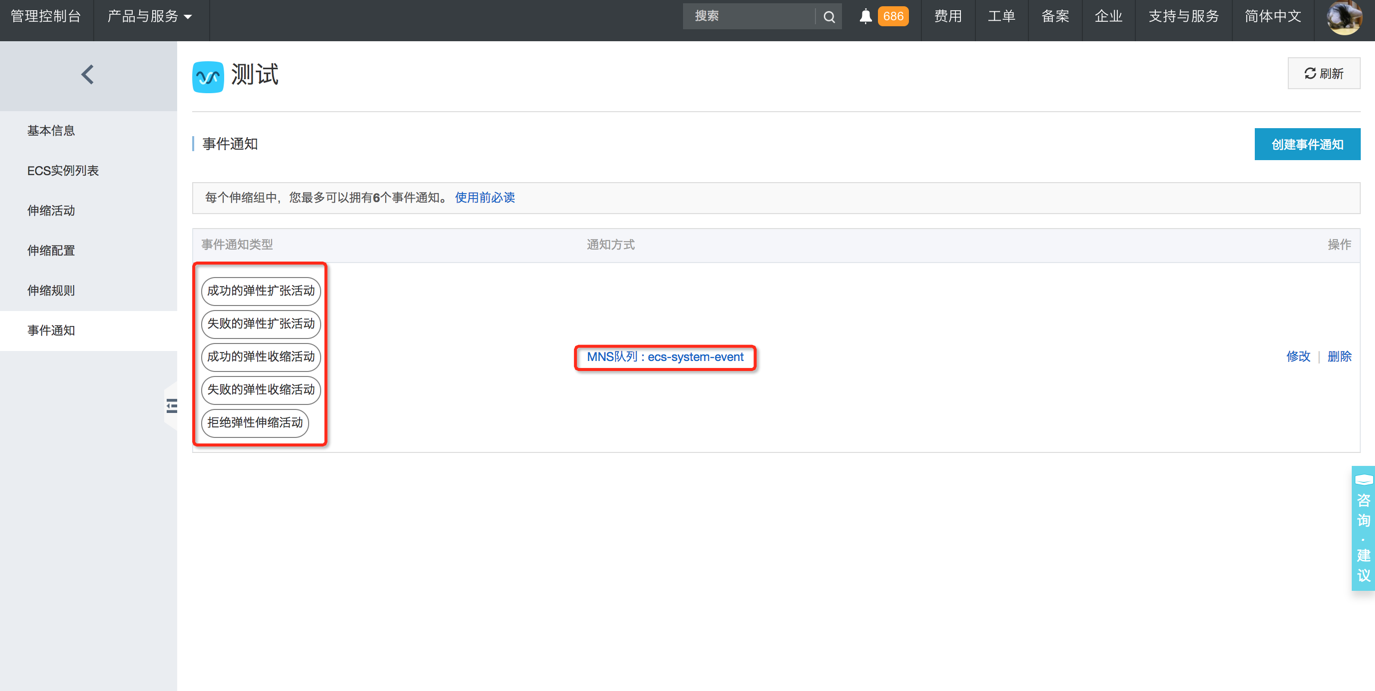Viewport: 1375px width, 691px height.
Task: Click the 失败的弹性收缩活动 tag
Action: pyautogui.click(x=261, y=390)
